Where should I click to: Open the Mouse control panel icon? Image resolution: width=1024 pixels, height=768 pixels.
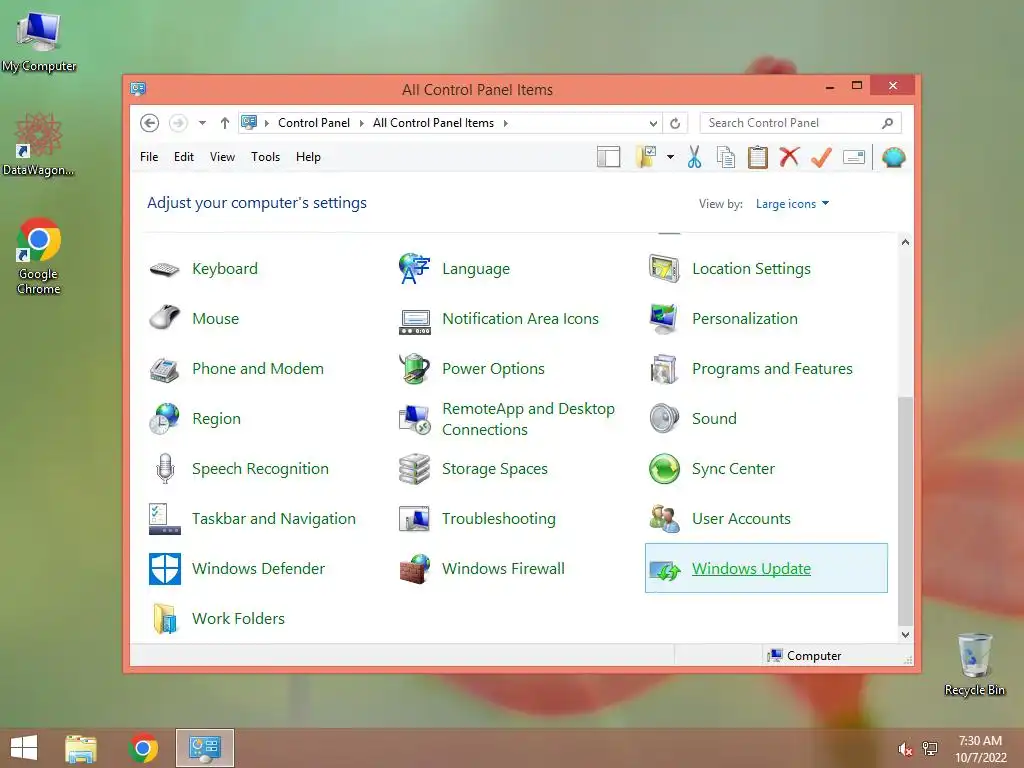(164, 319)
